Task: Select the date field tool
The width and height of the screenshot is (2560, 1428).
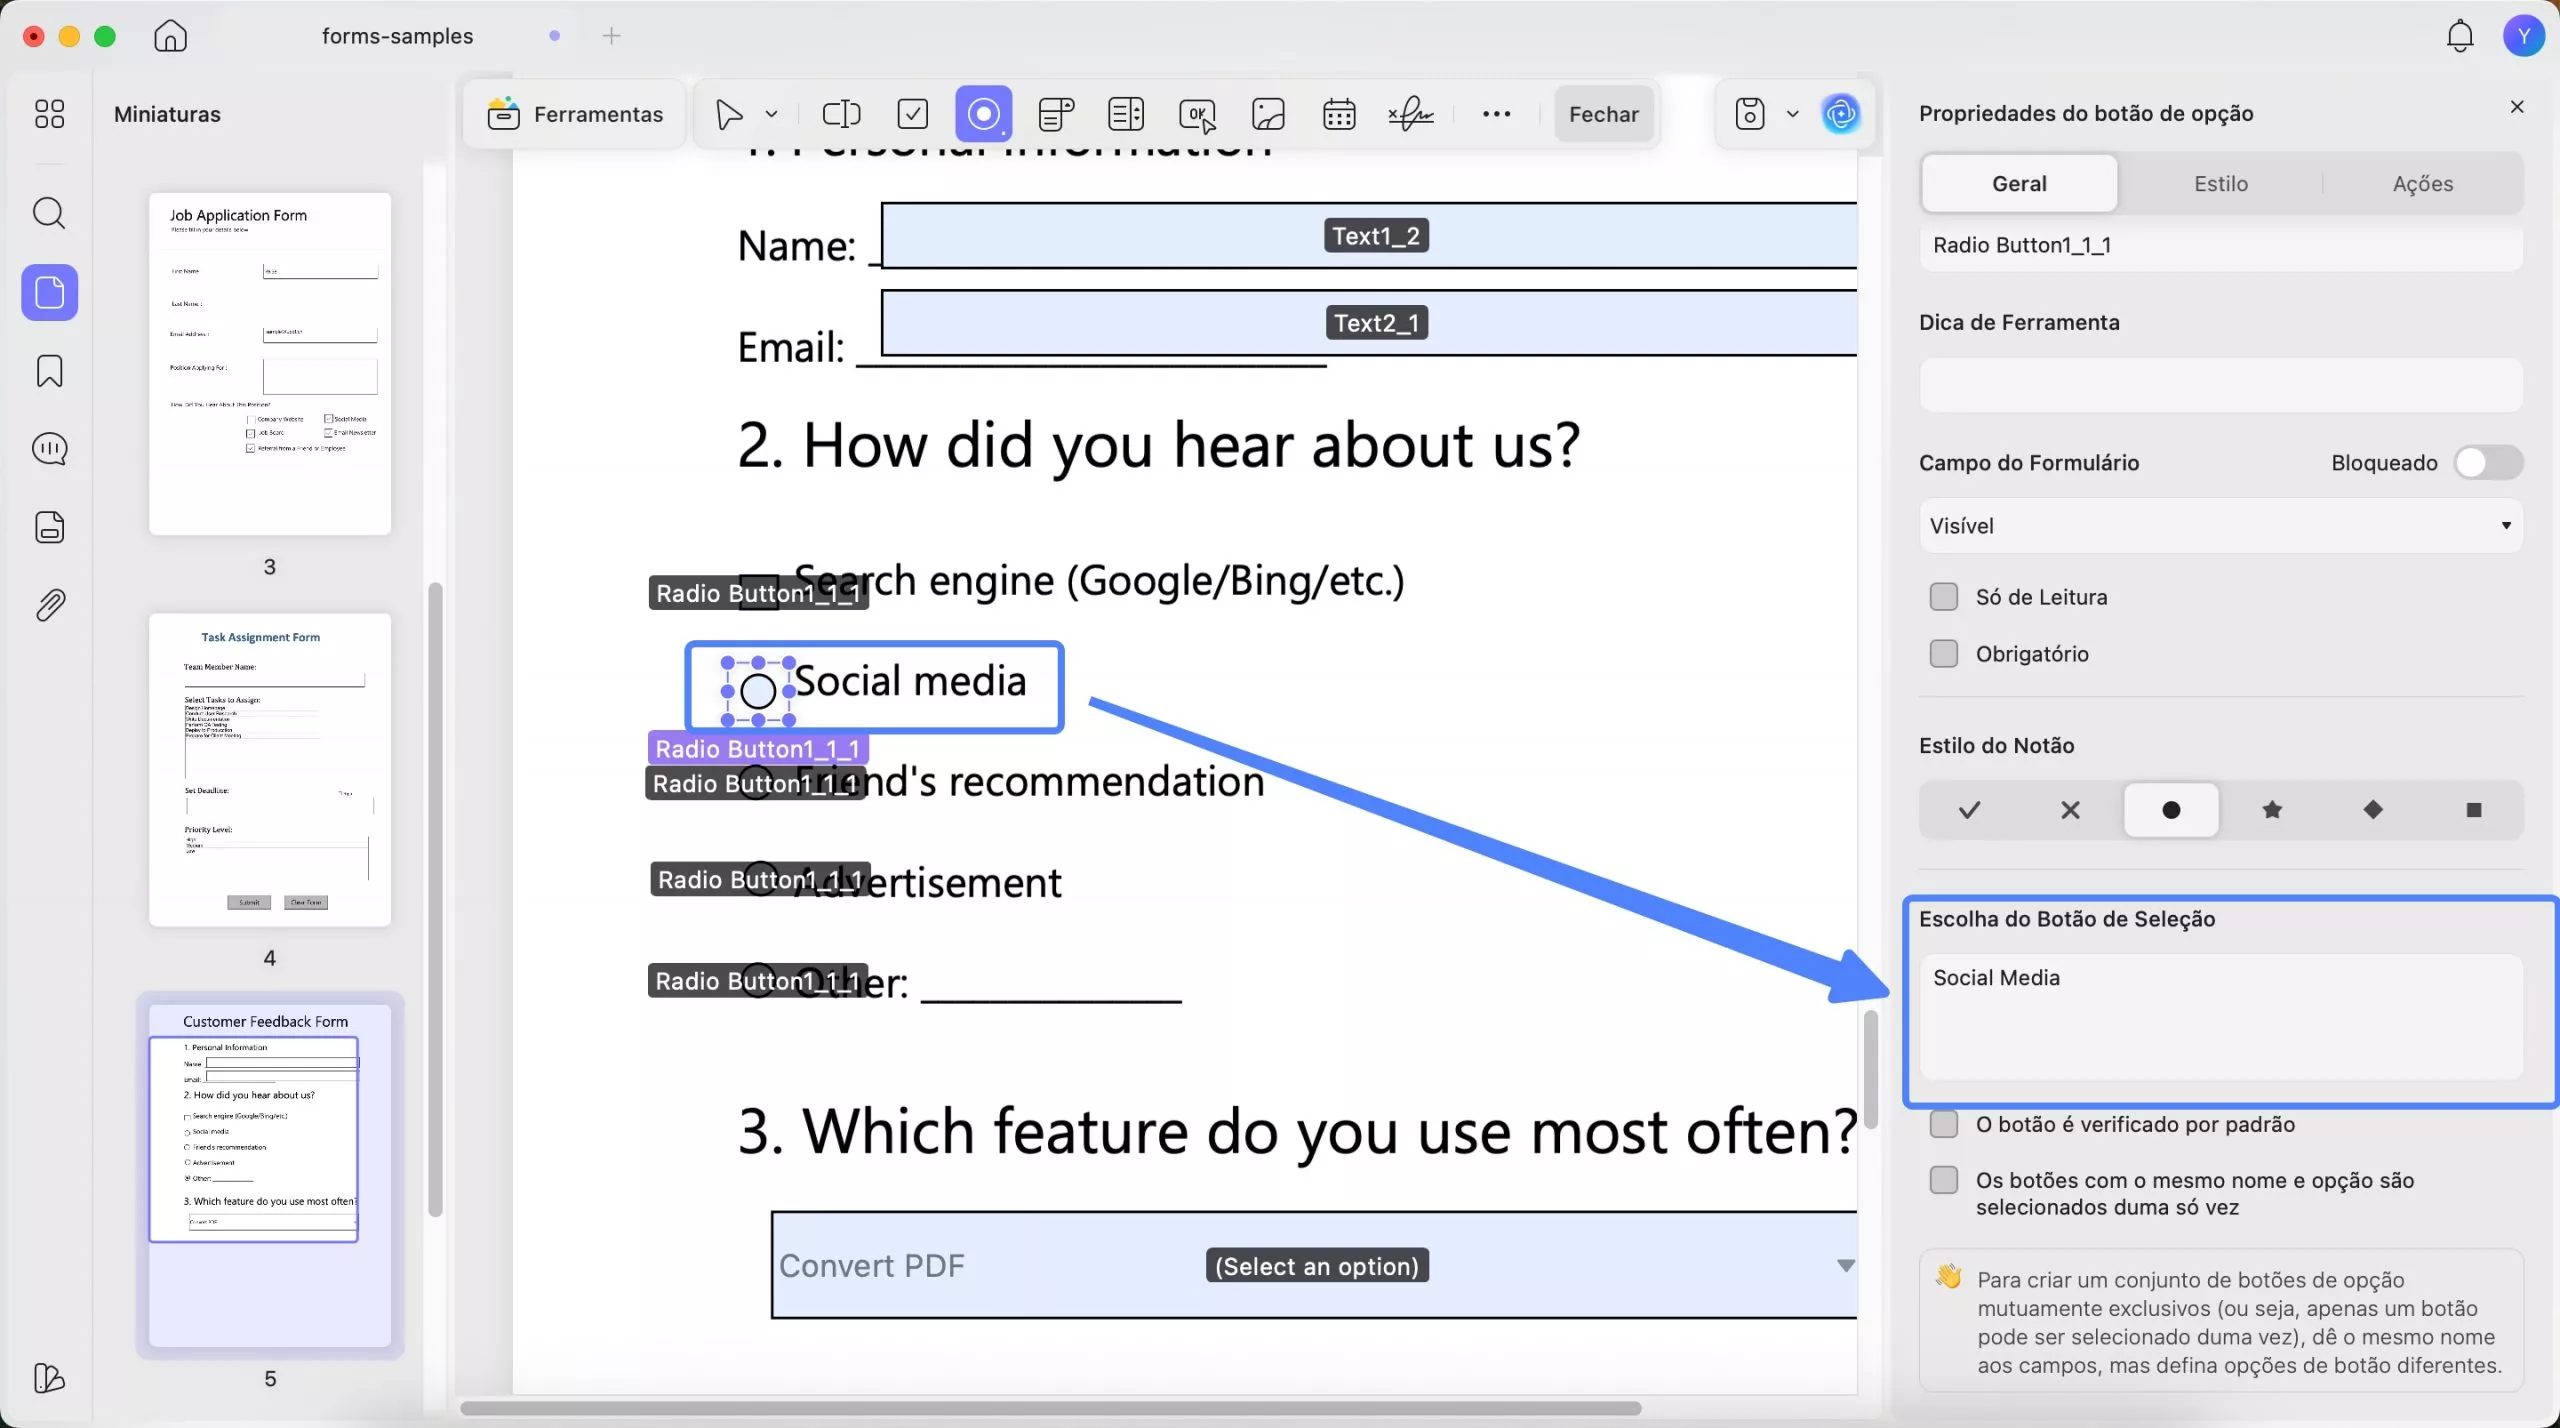Action: pyautogui.click(x=1339, y=114)
